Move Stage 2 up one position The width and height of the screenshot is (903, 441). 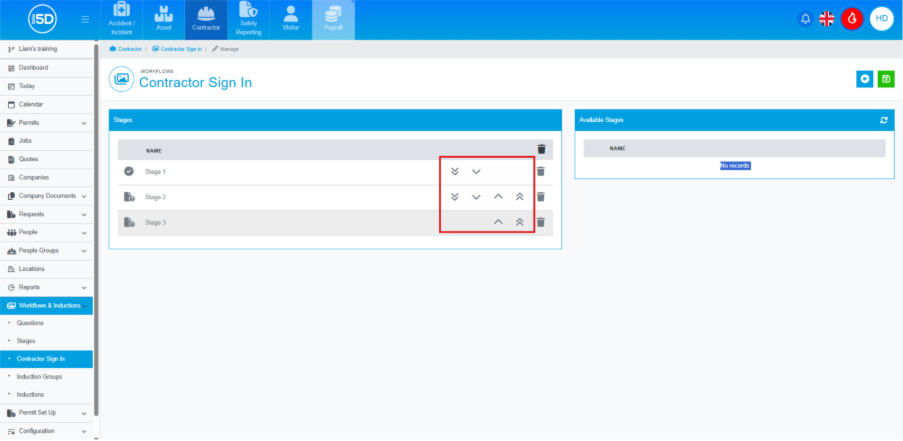tap(498, 197)
